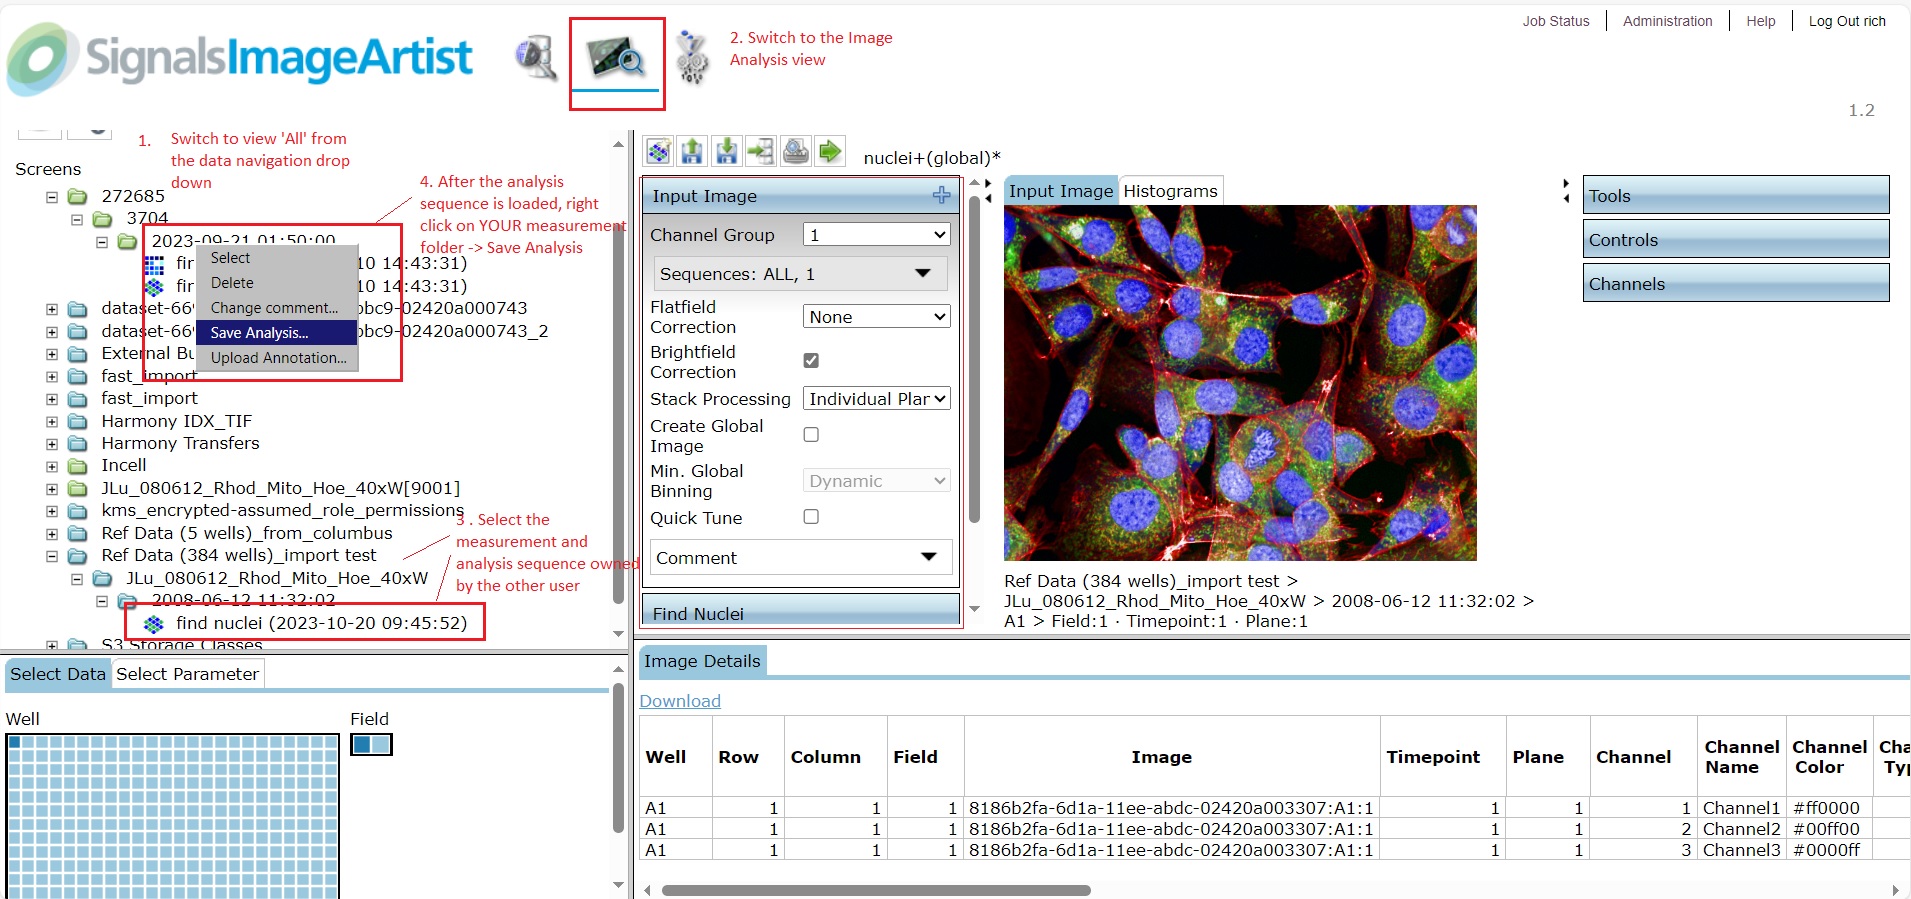The height and width of the screenshot is (899, 1911).
Task: Collapse the 272685 tree node
Action: click(52, 197)
